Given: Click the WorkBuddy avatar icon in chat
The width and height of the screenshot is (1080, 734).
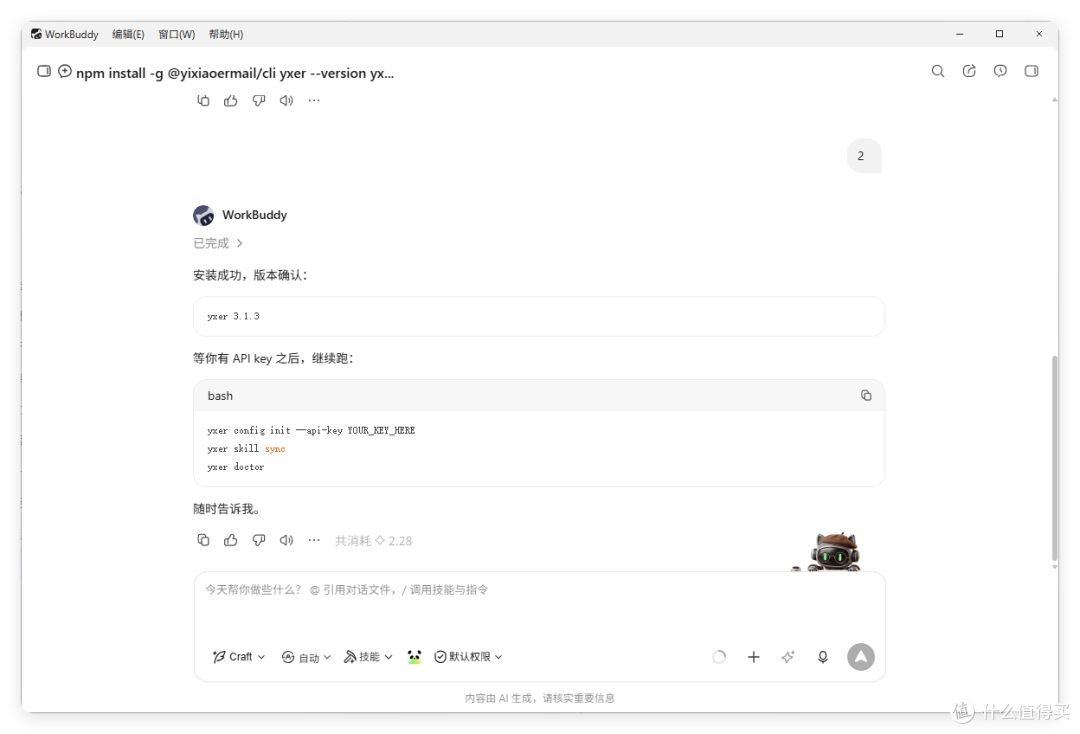Looking at the screenshot, I should point(203,216).
